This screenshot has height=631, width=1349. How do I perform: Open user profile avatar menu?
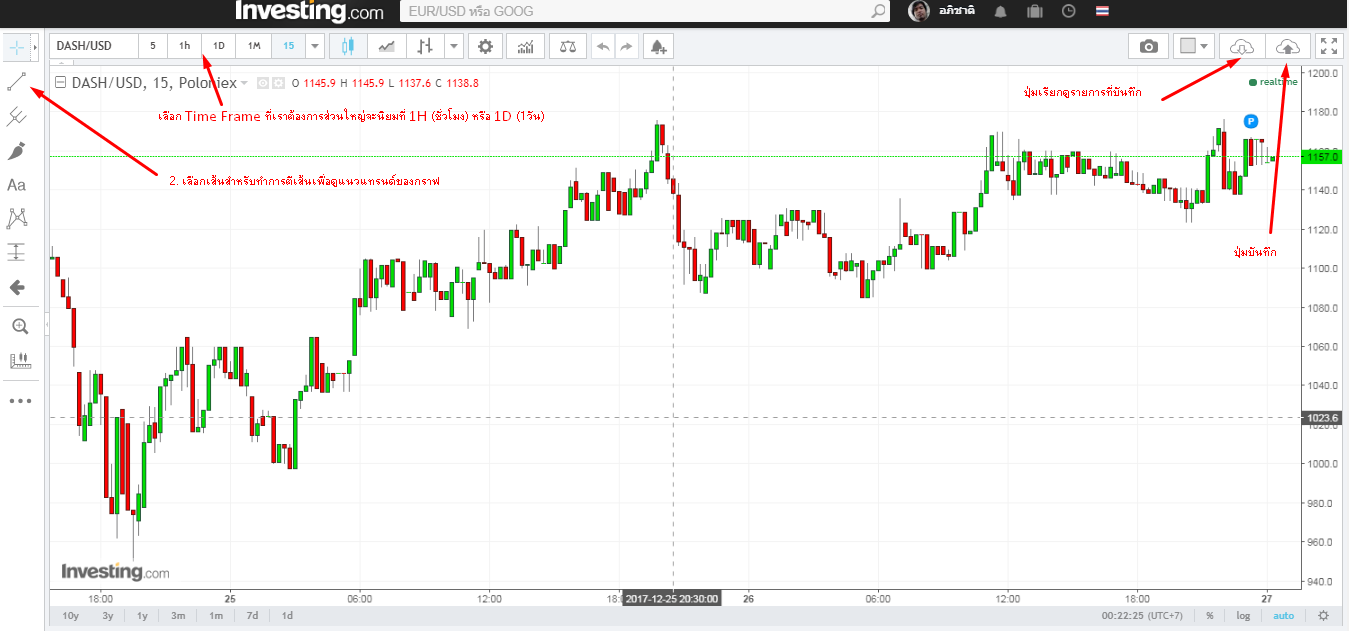point(918,11)
